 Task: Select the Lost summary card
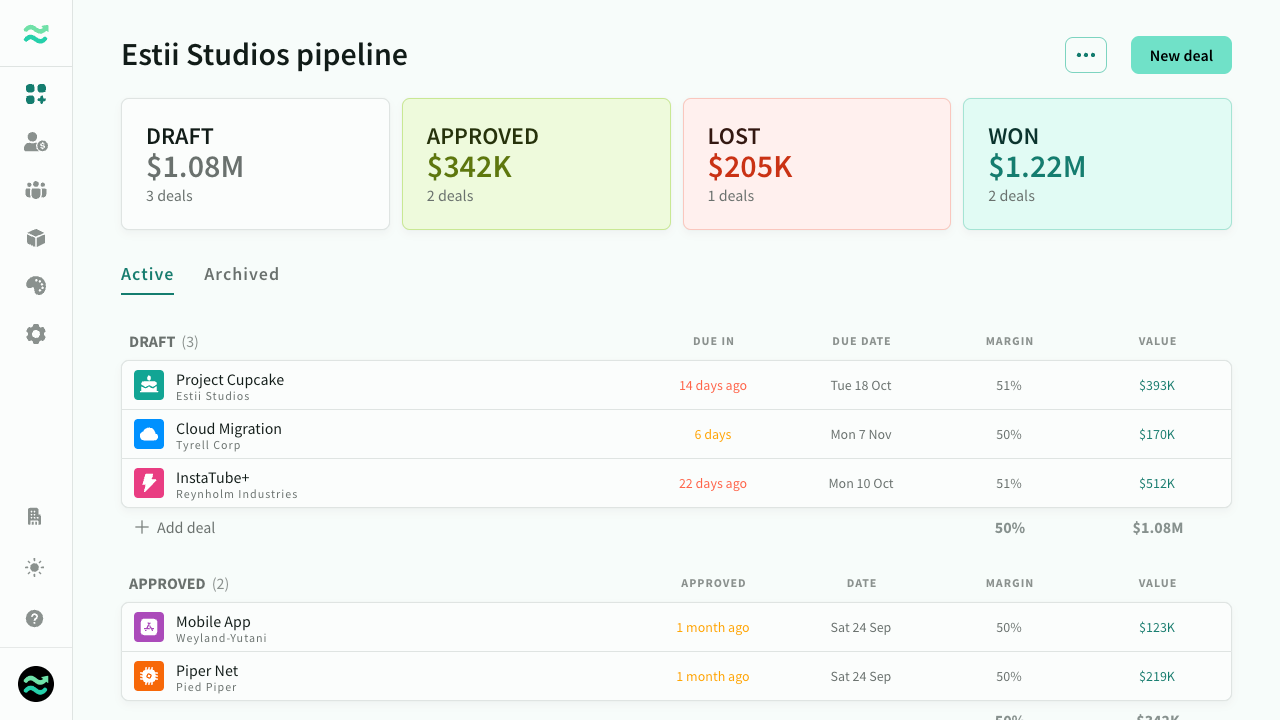817,164
